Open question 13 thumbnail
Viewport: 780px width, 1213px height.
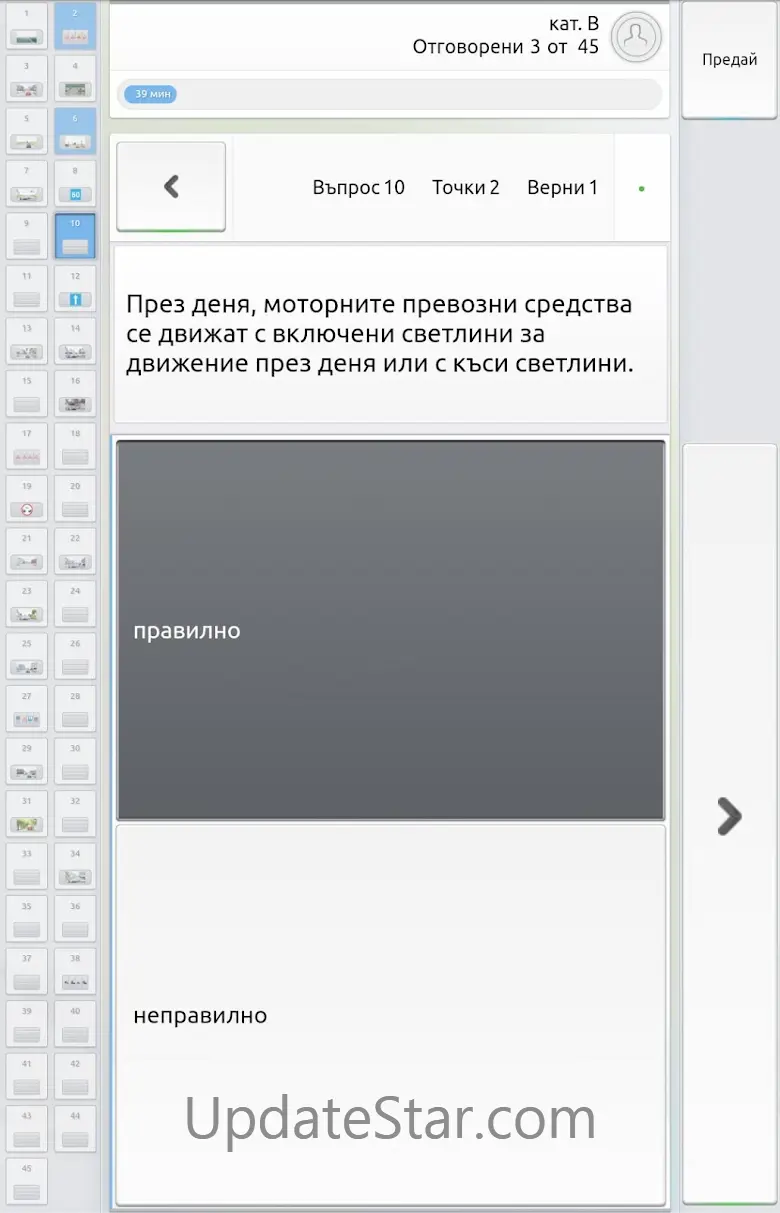[27, 341]
